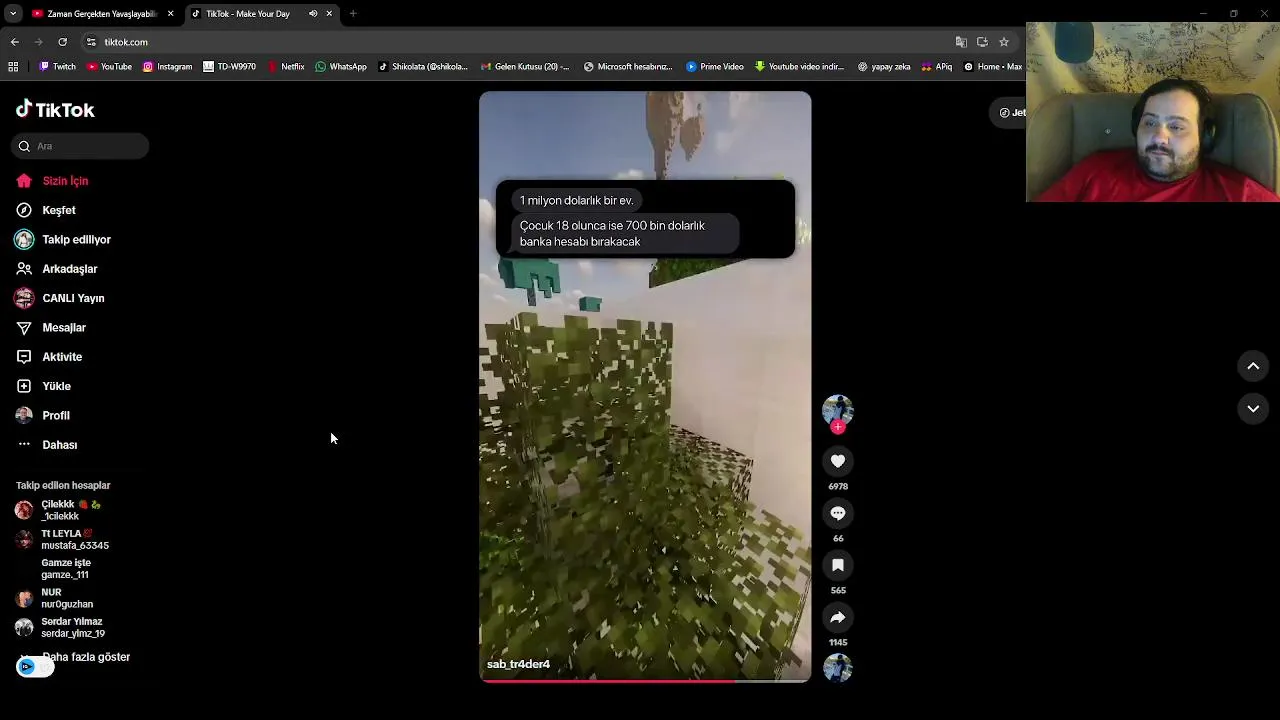1280x720 pixels.
Task: Open the Instagram bookmark
Action: pos(167,67)
